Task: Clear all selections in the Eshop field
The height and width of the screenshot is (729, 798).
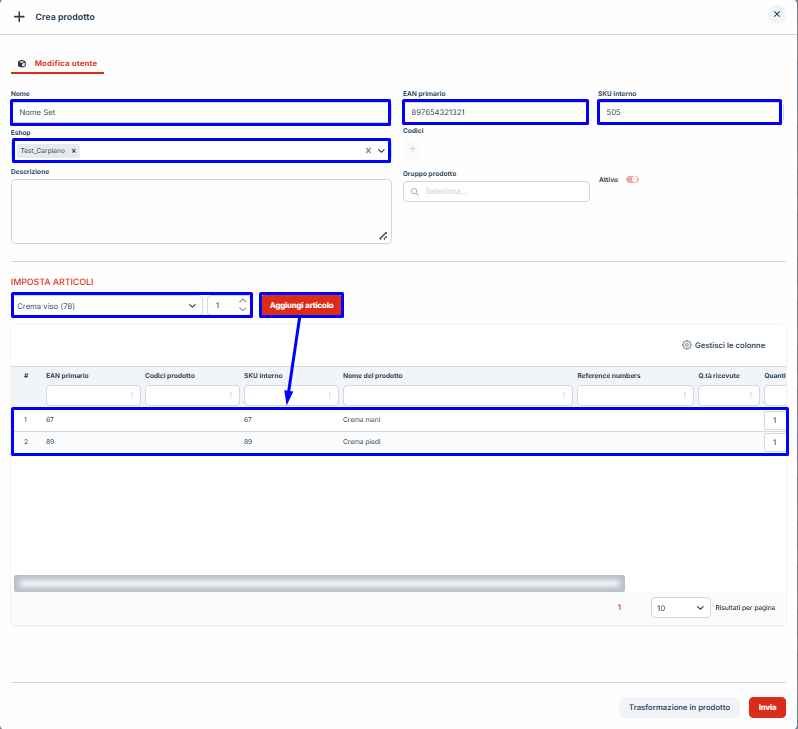Action: [x=367, y=151]
